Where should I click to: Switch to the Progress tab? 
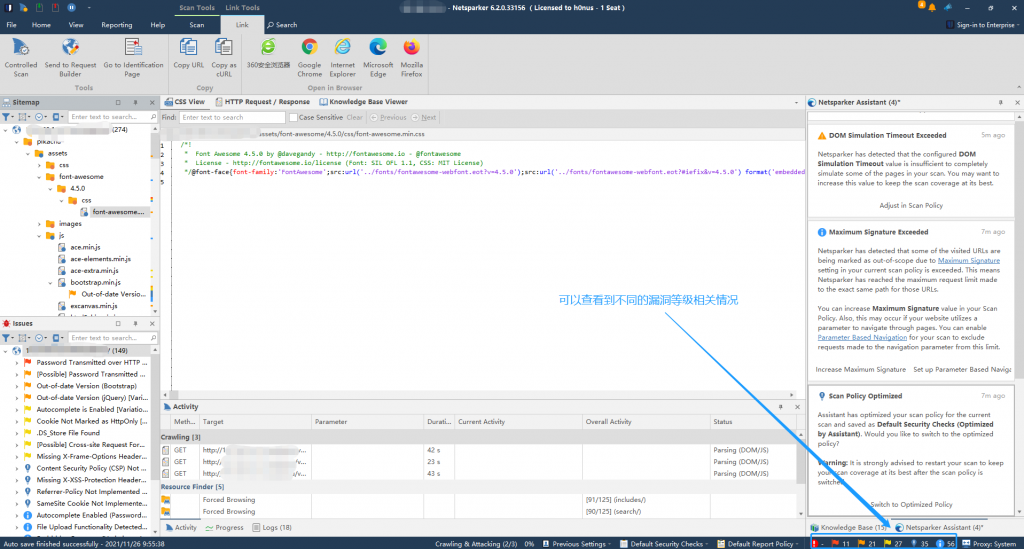pos(224,527)
